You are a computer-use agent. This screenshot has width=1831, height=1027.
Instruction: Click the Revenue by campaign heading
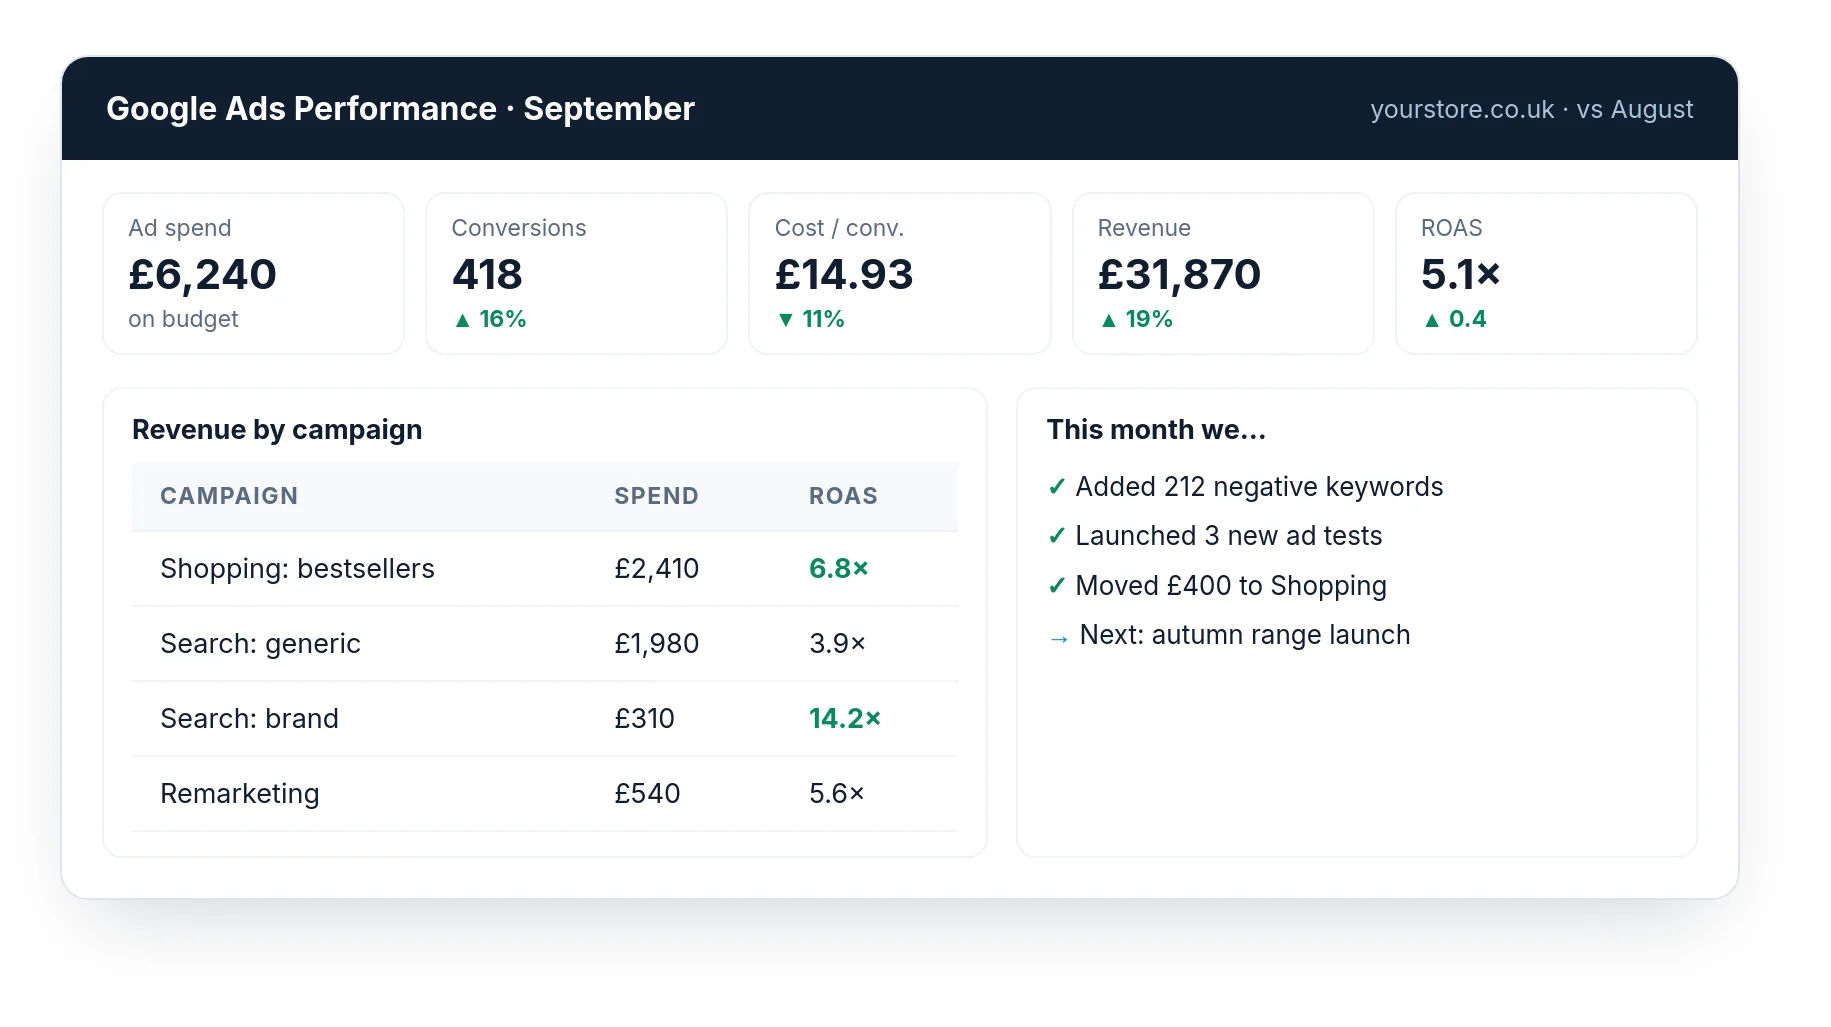[277, 429]
